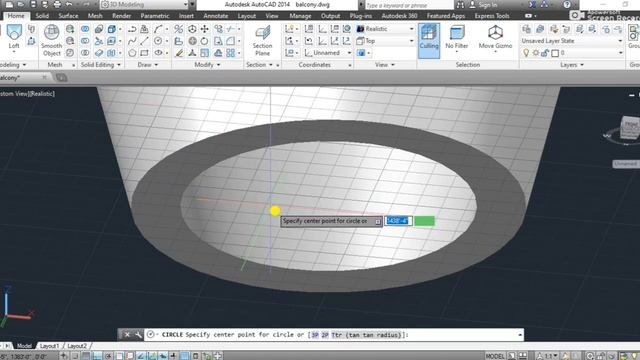The width and height of the screenshot is (640, 360).
Task: Close the command line with X button
Action: [x=127, y=335]
